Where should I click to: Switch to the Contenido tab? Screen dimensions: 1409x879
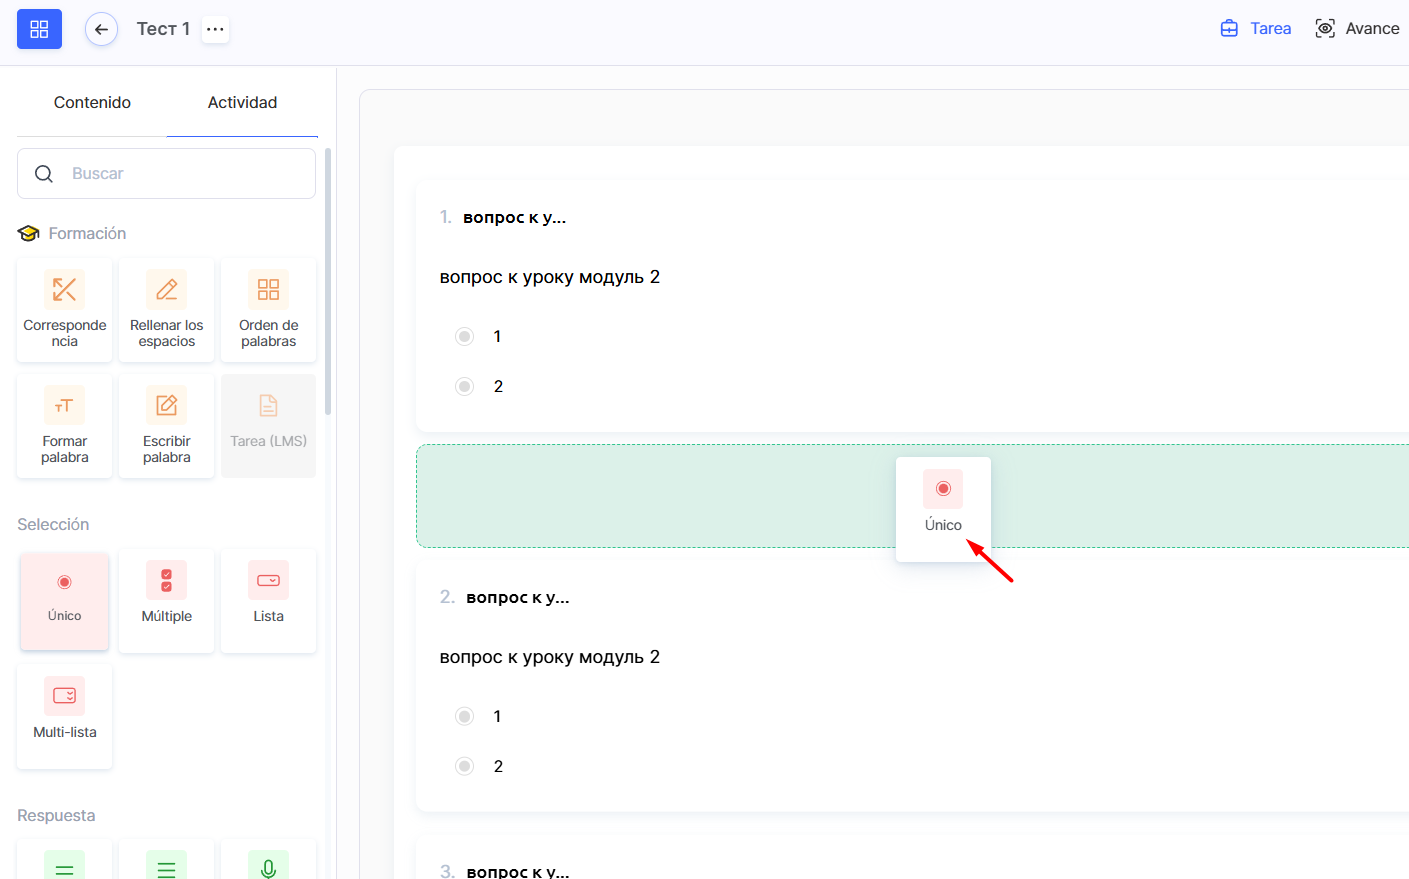click(x=92, y=102)
